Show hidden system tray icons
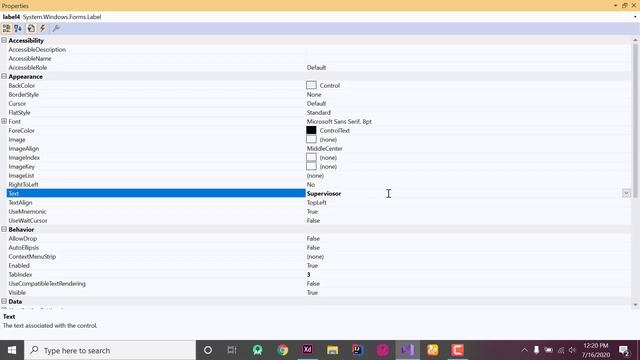 tap(524, 350)
